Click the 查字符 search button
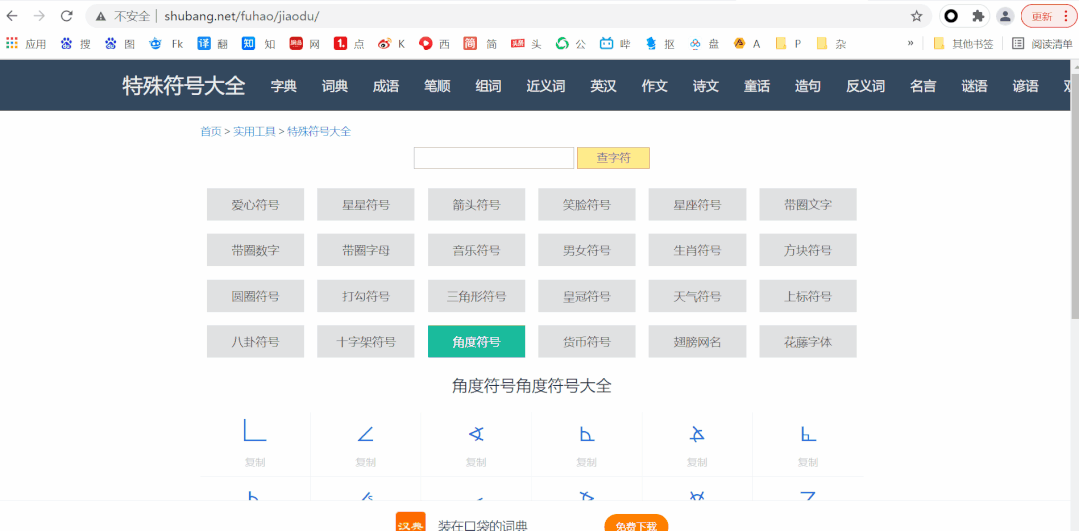 pyautogui.click(x=613, y=158)
